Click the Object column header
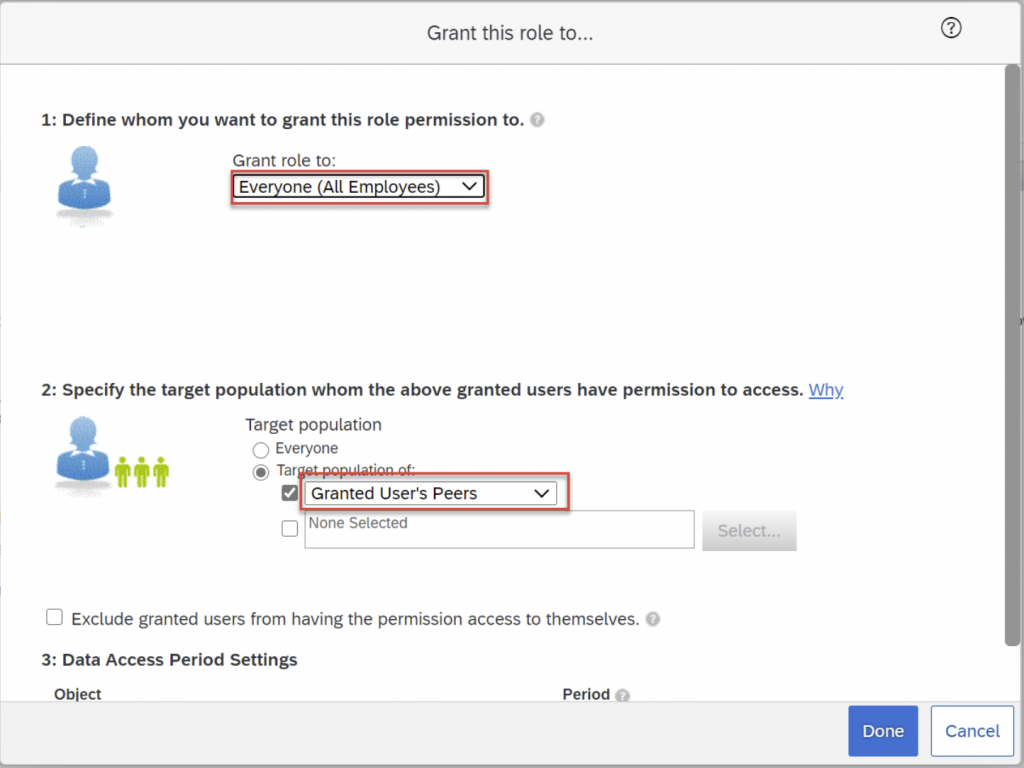1024x768 pixels. click(x=78, y=694)
